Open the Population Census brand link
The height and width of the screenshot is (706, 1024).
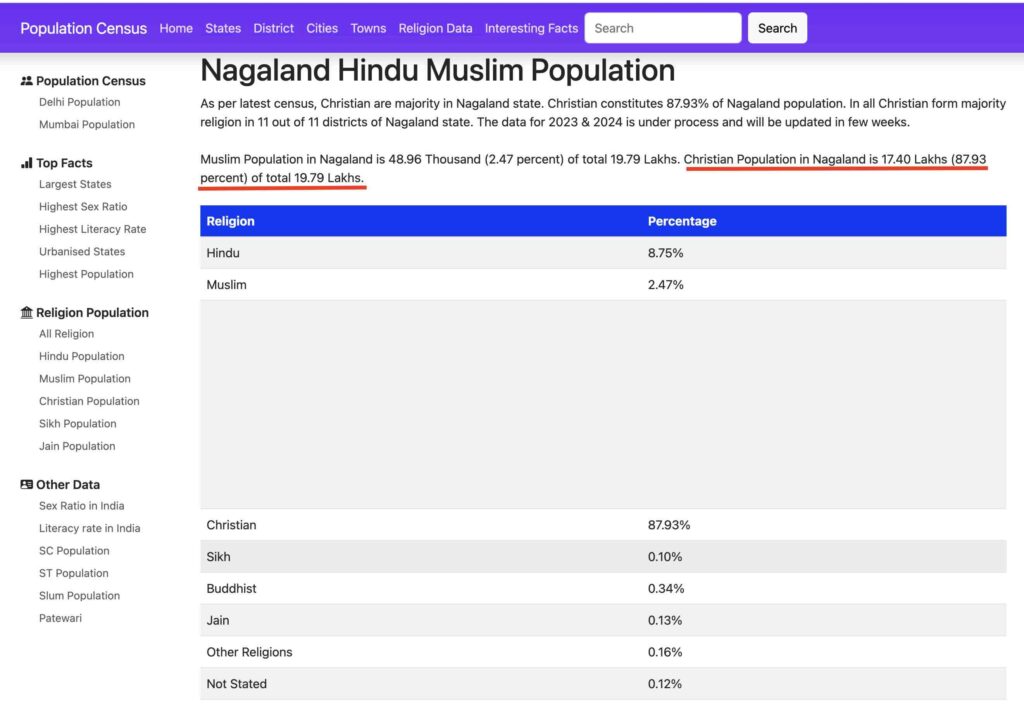pos(84,28)
